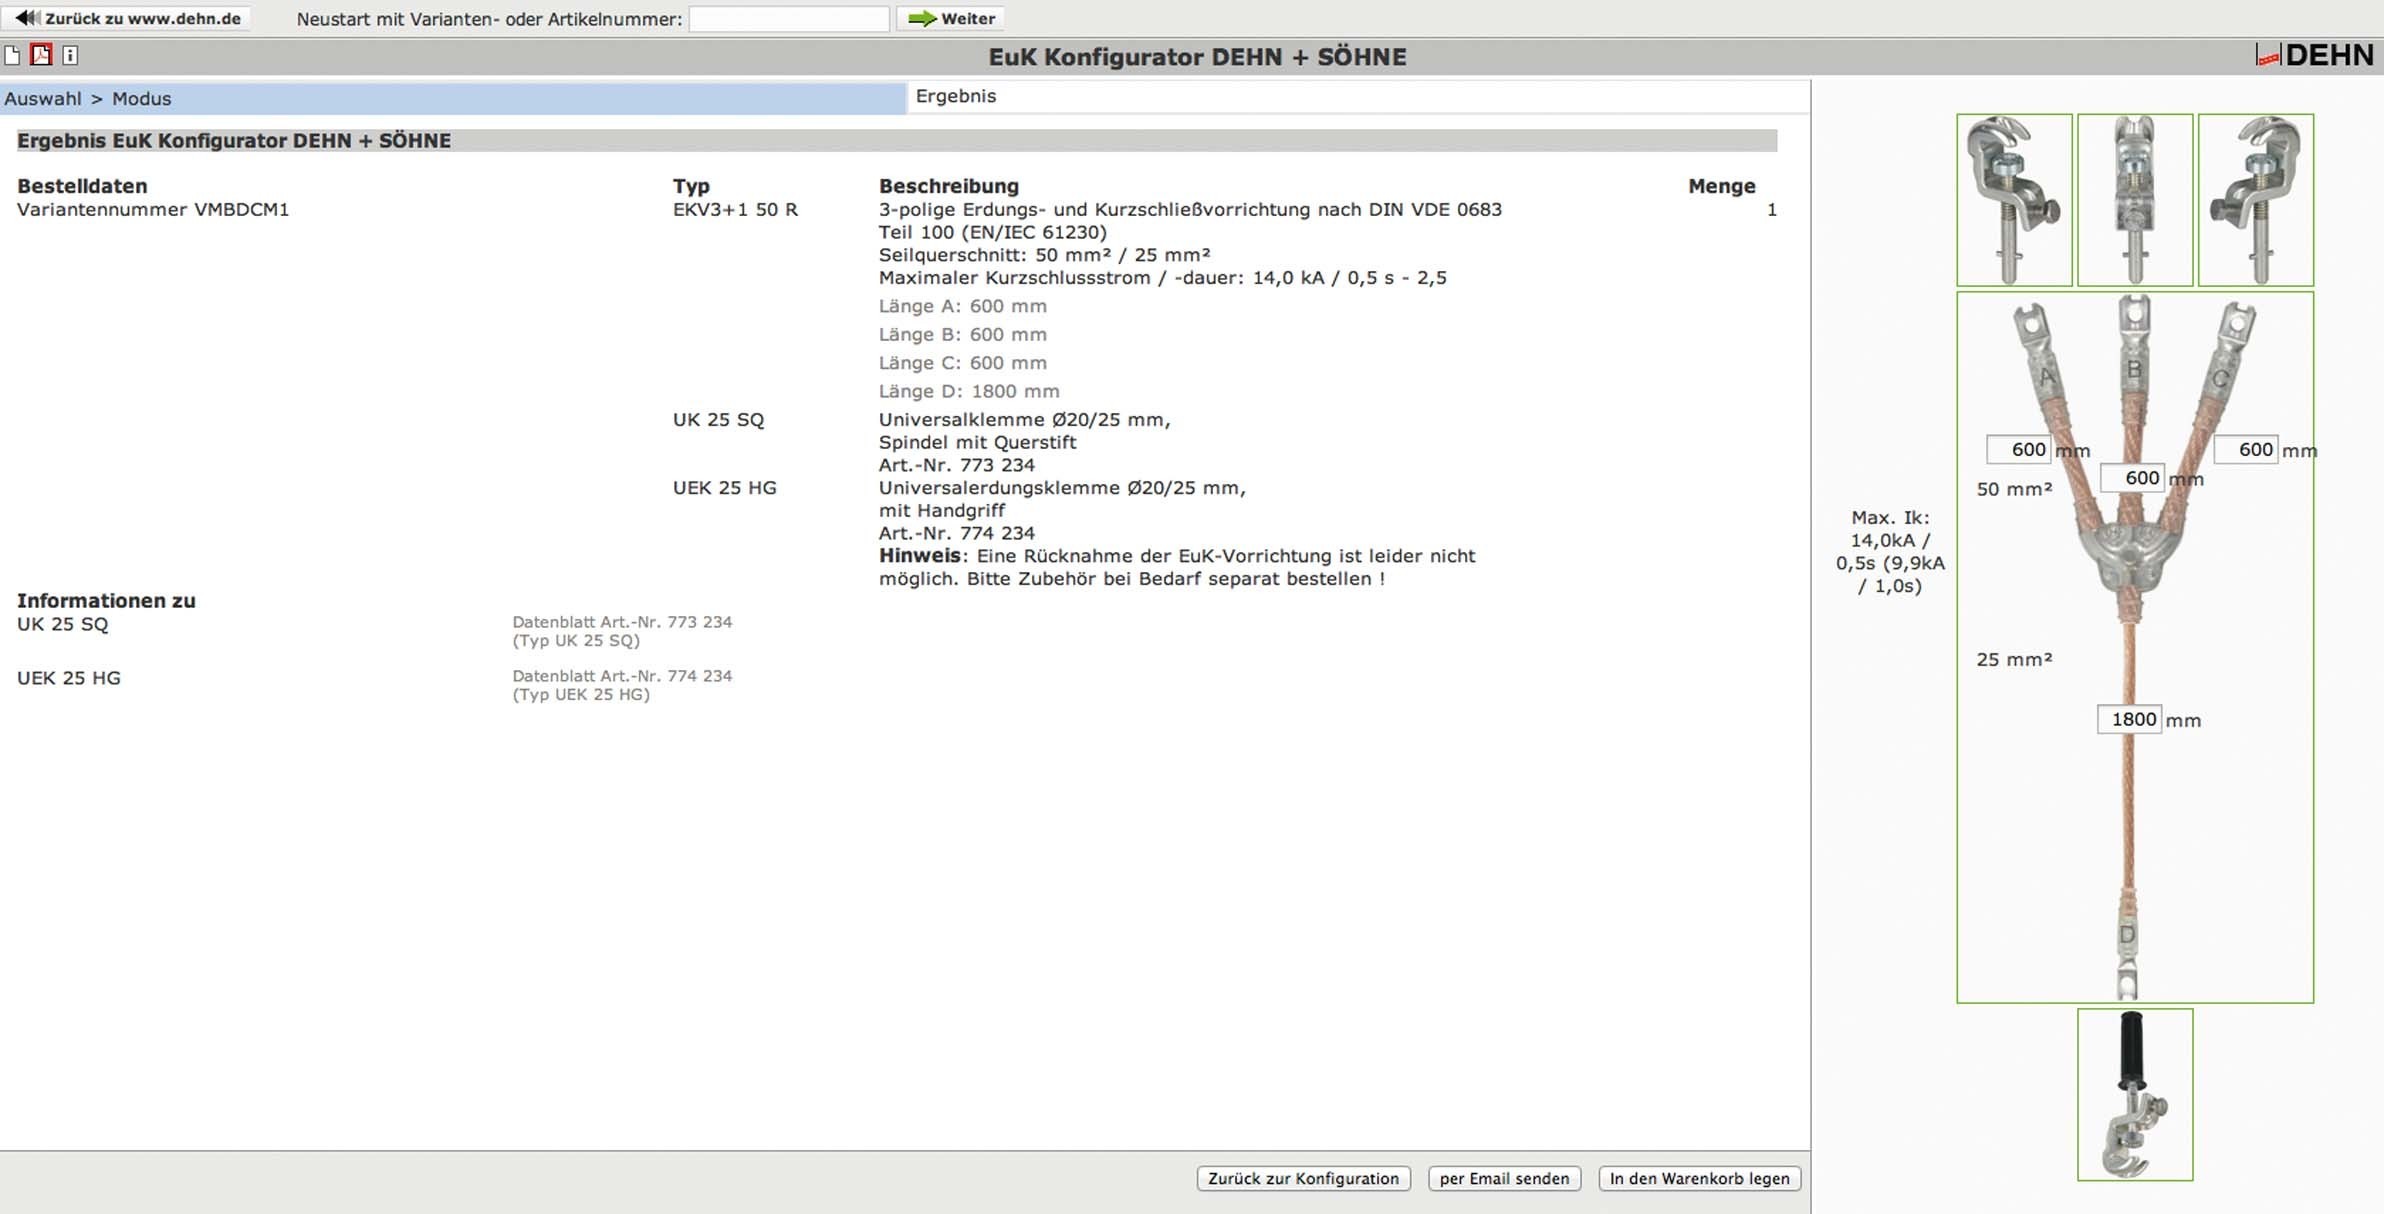The height and width of the screenshot is (1214, 2384).
Task: Click the blank document icon
Action: point(12,55)
